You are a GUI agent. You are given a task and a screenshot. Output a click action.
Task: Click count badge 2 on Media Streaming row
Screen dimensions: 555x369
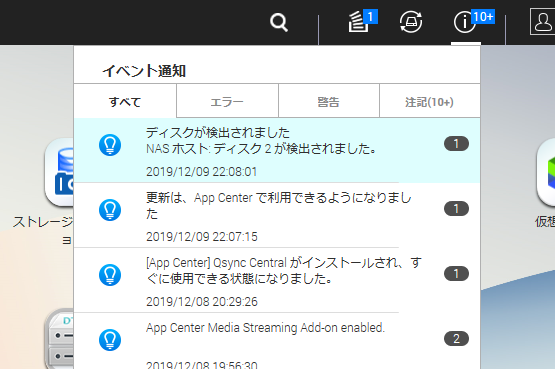point(456,339)
